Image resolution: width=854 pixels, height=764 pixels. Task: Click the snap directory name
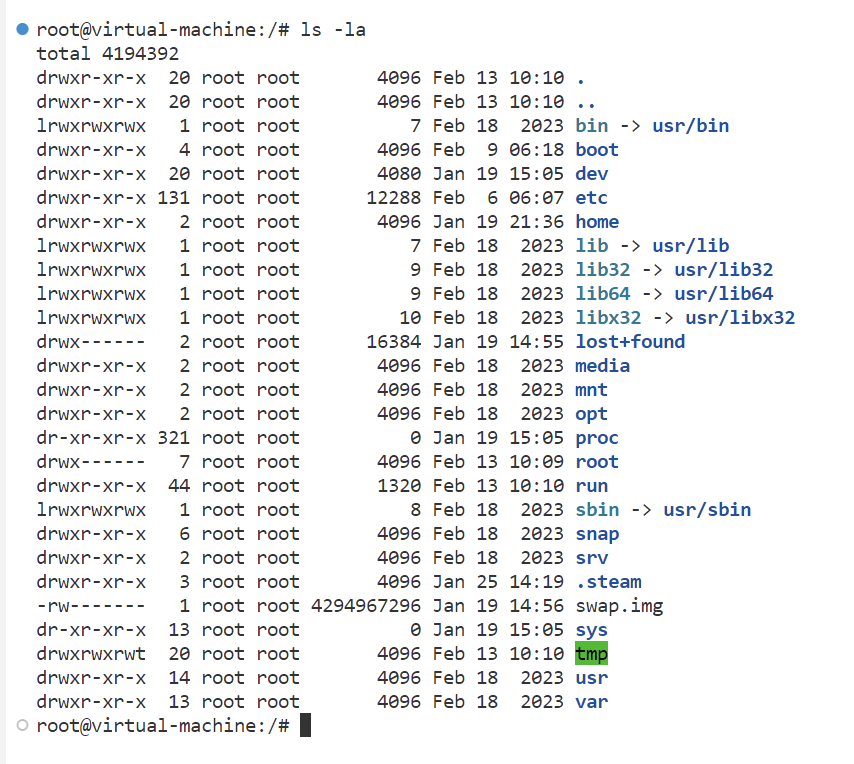pos(597,534)
